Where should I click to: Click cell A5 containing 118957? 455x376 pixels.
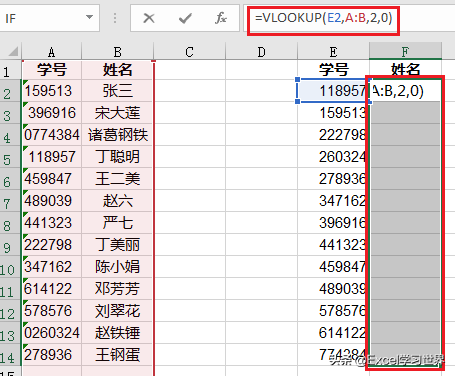52,157
